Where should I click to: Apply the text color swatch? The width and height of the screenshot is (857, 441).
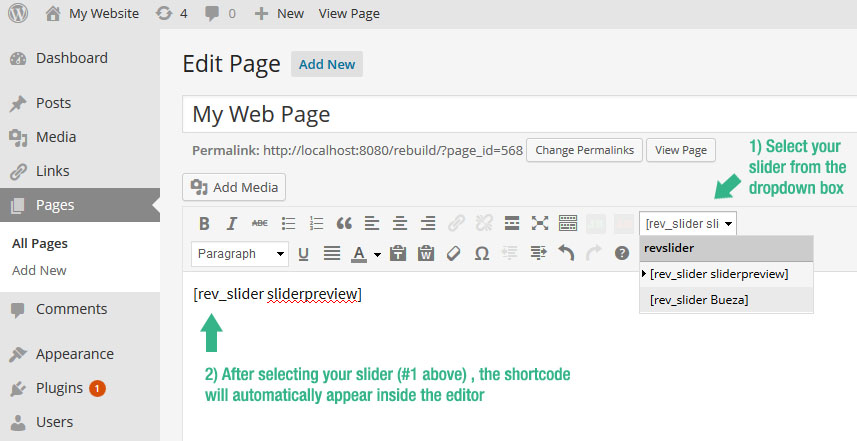[359, 254]
